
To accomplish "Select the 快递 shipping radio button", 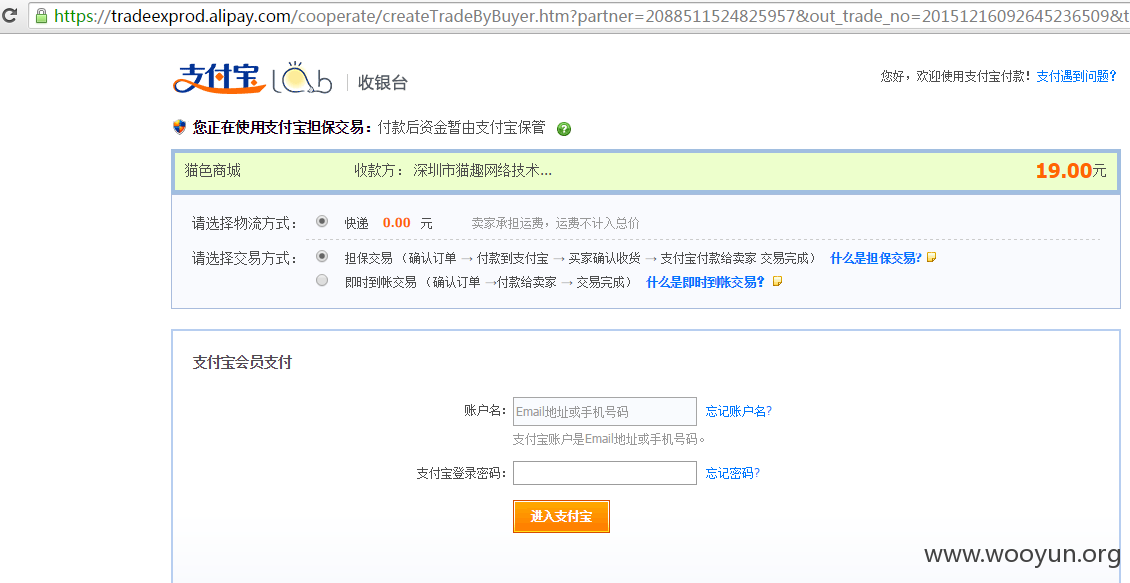I will (x=322, y=221).
